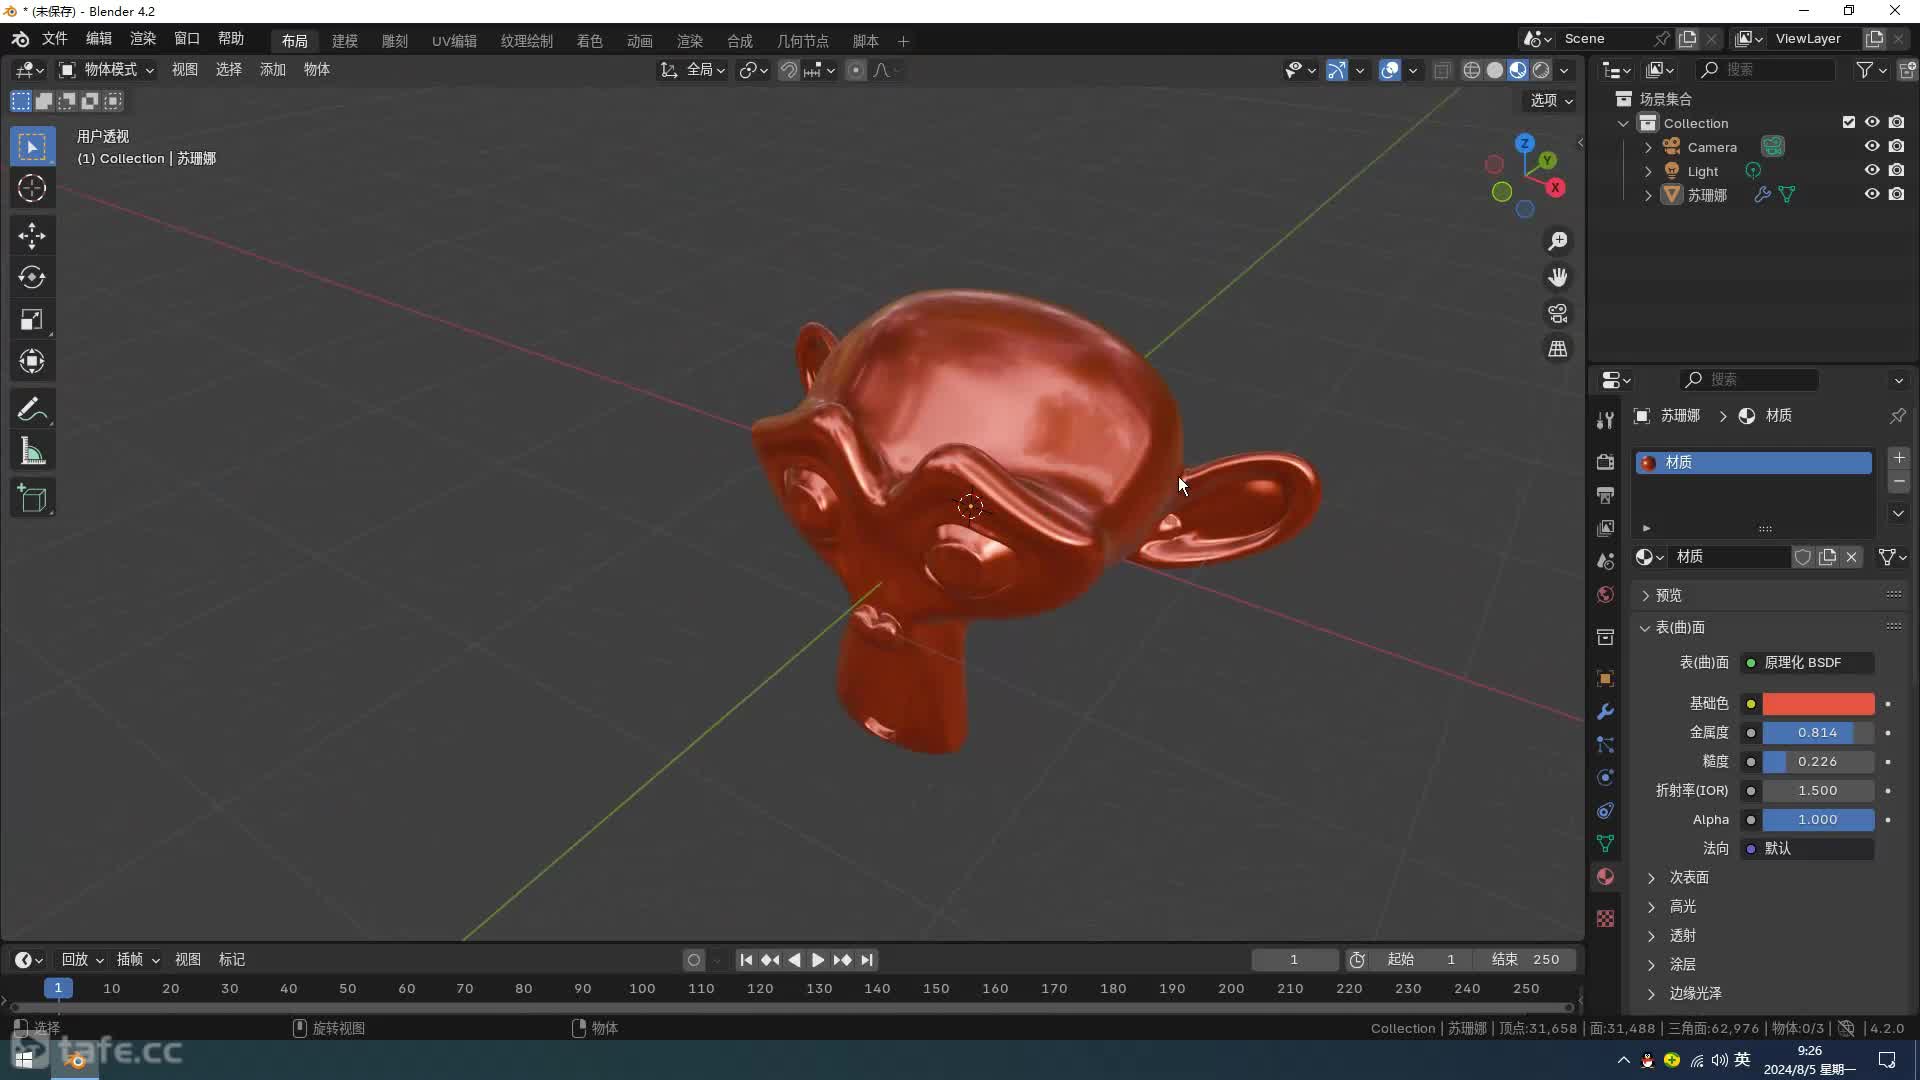Image resolution: width=1920 pixels, height=1080 pixels.
Task: Adjust the 金属度 0.814 slider
Action: pyautogui.click(x=1818, y=733)
